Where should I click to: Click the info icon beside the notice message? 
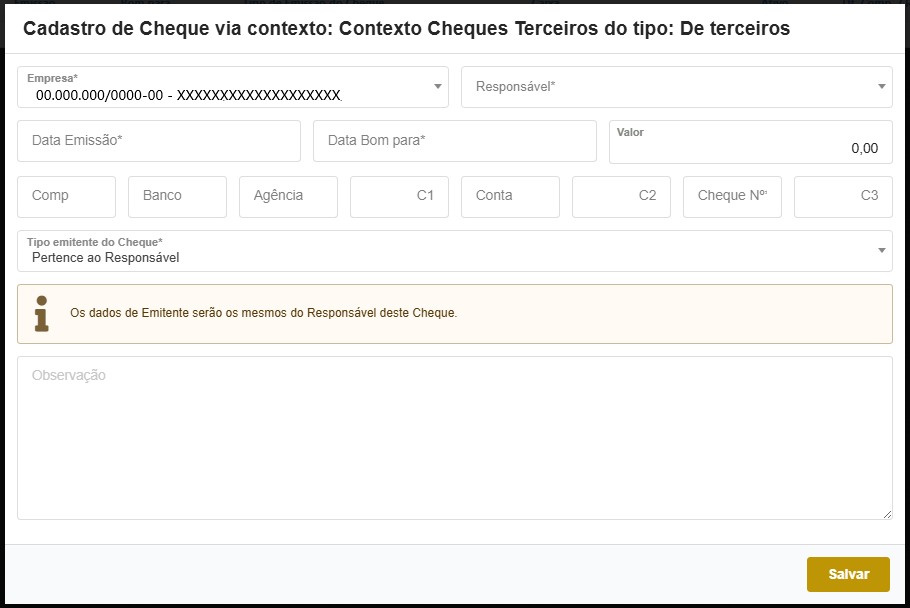(x=41, y=313)
